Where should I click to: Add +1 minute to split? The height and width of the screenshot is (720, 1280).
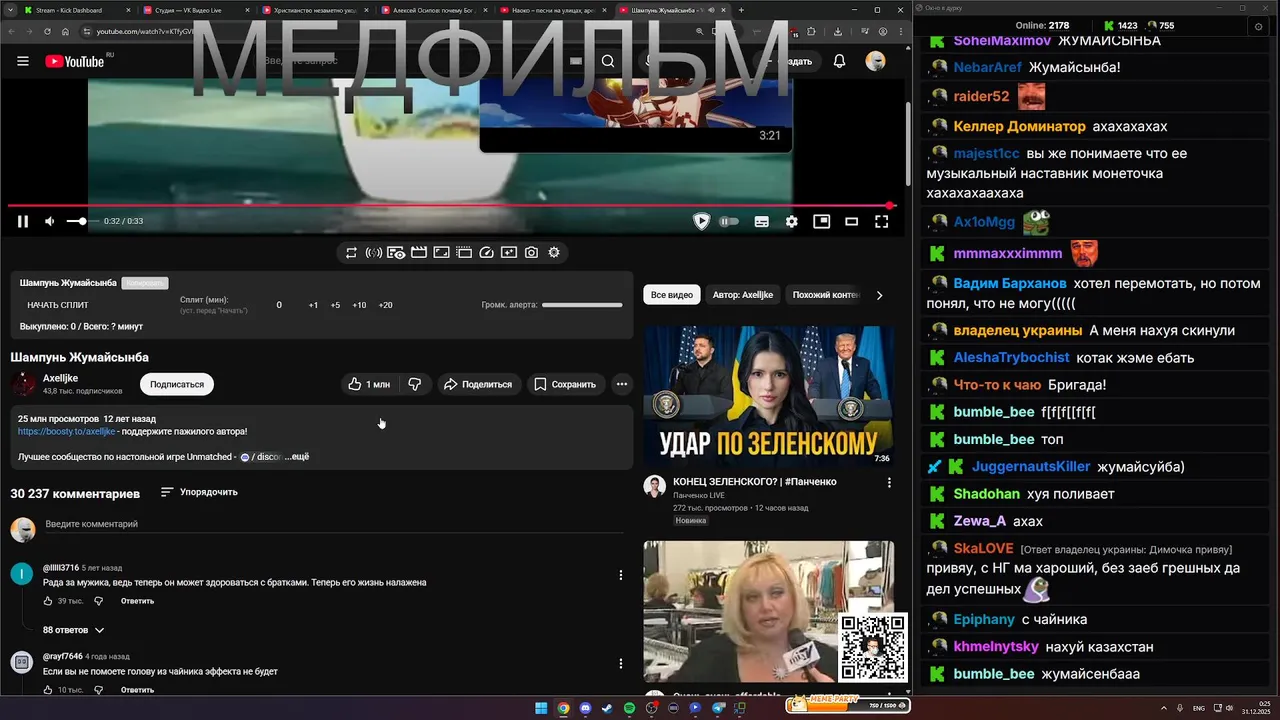(313, 305)
